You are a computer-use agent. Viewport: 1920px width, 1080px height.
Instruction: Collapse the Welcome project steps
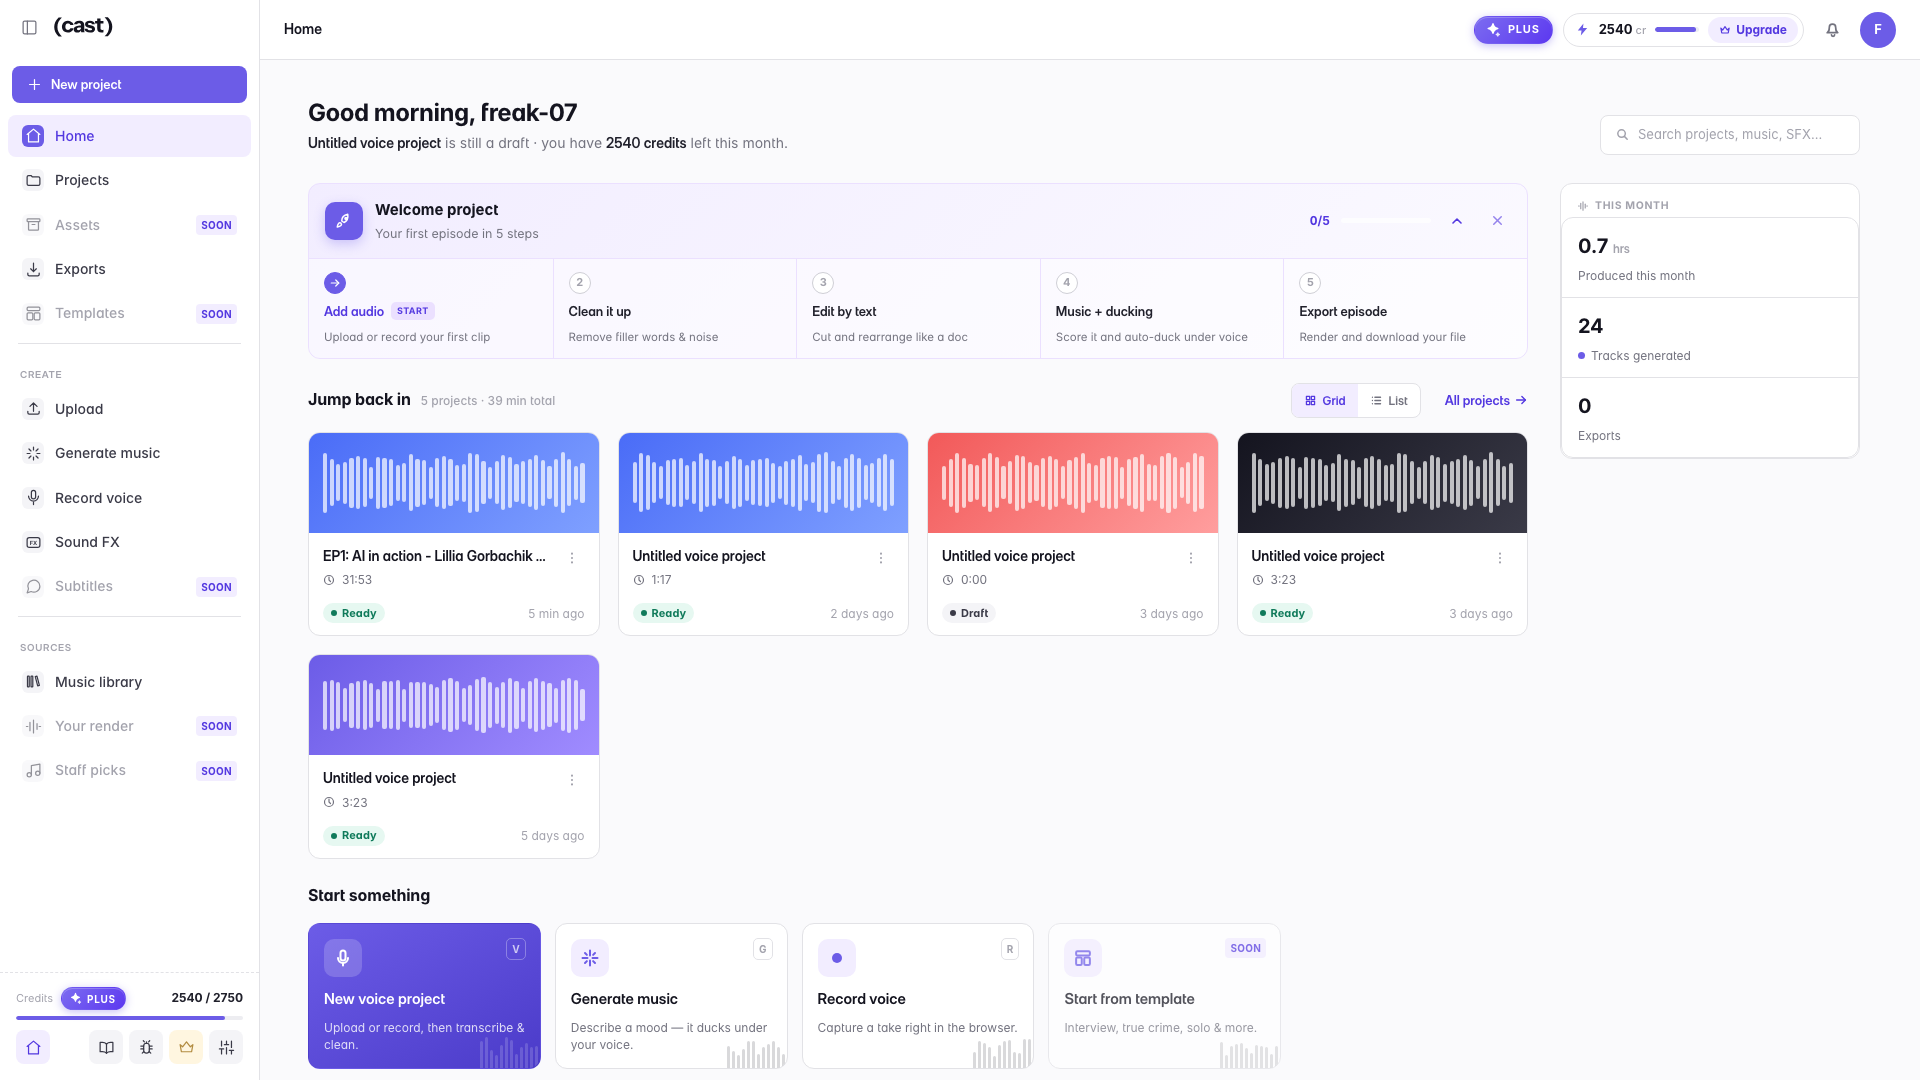[1457, 221]
